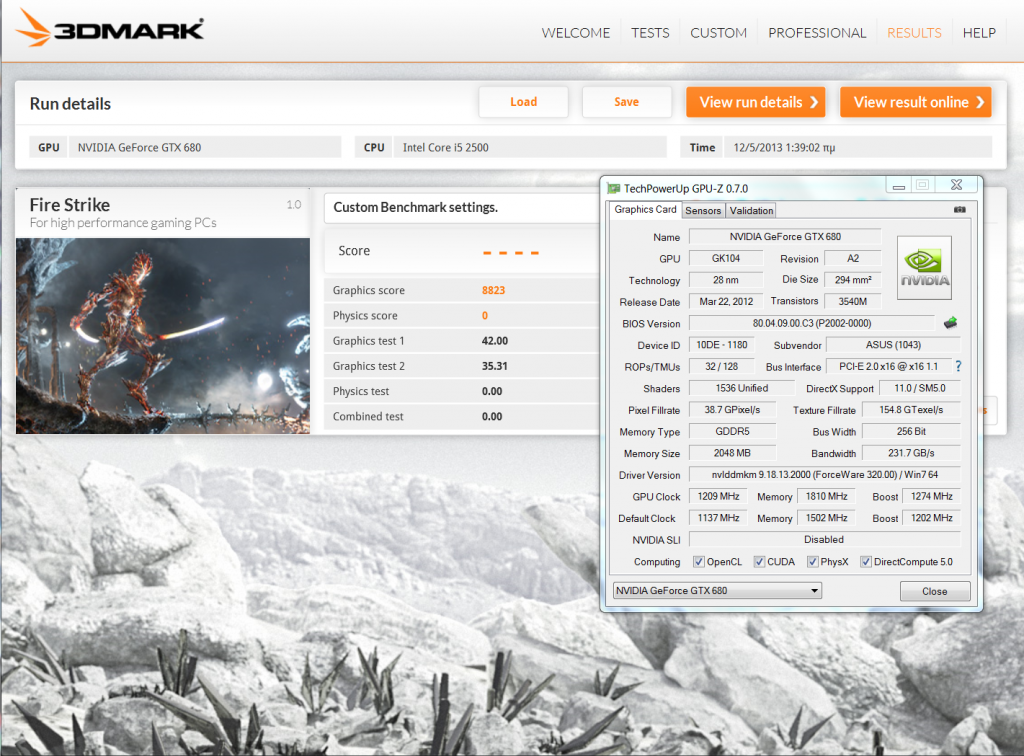Click the View result online button
Screen dimensions: 1024x756
tap(915, 102)
